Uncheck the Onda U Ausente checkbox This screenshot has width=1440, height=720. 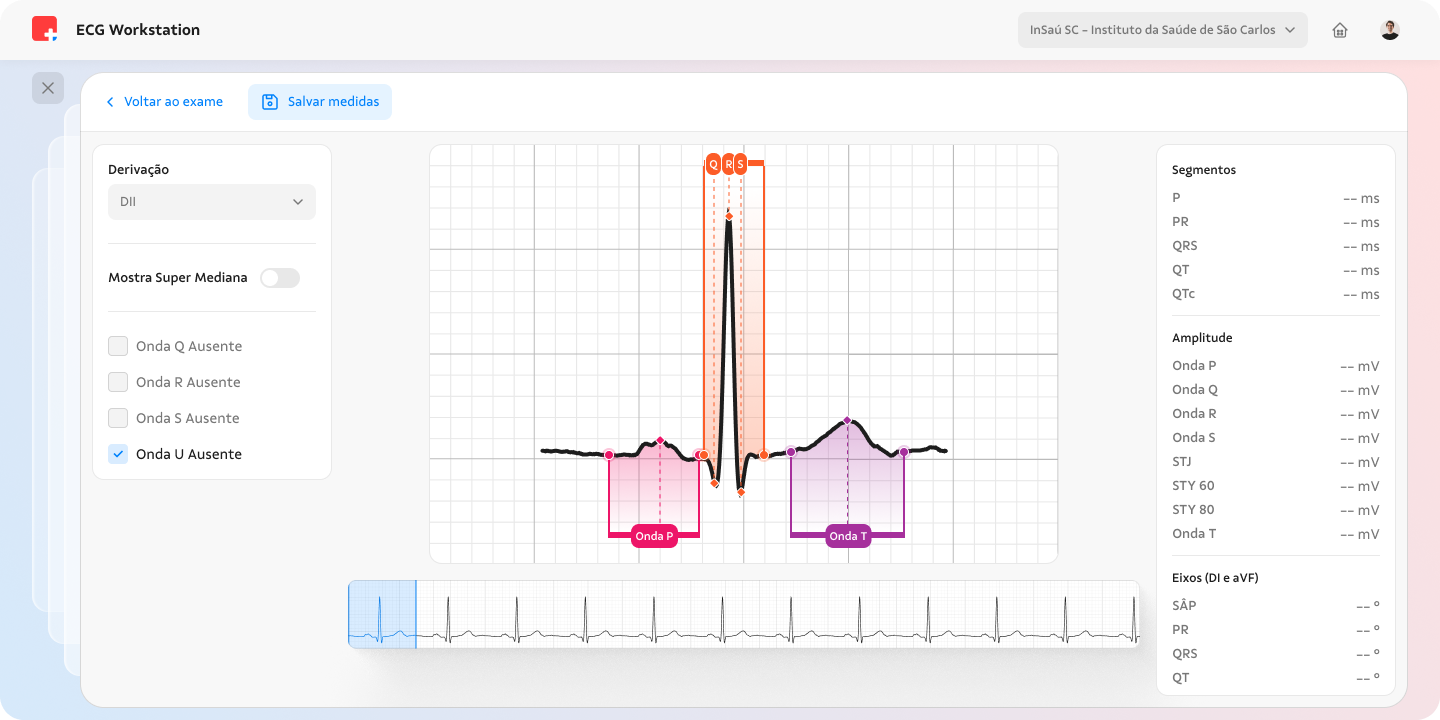coord(117,453)
